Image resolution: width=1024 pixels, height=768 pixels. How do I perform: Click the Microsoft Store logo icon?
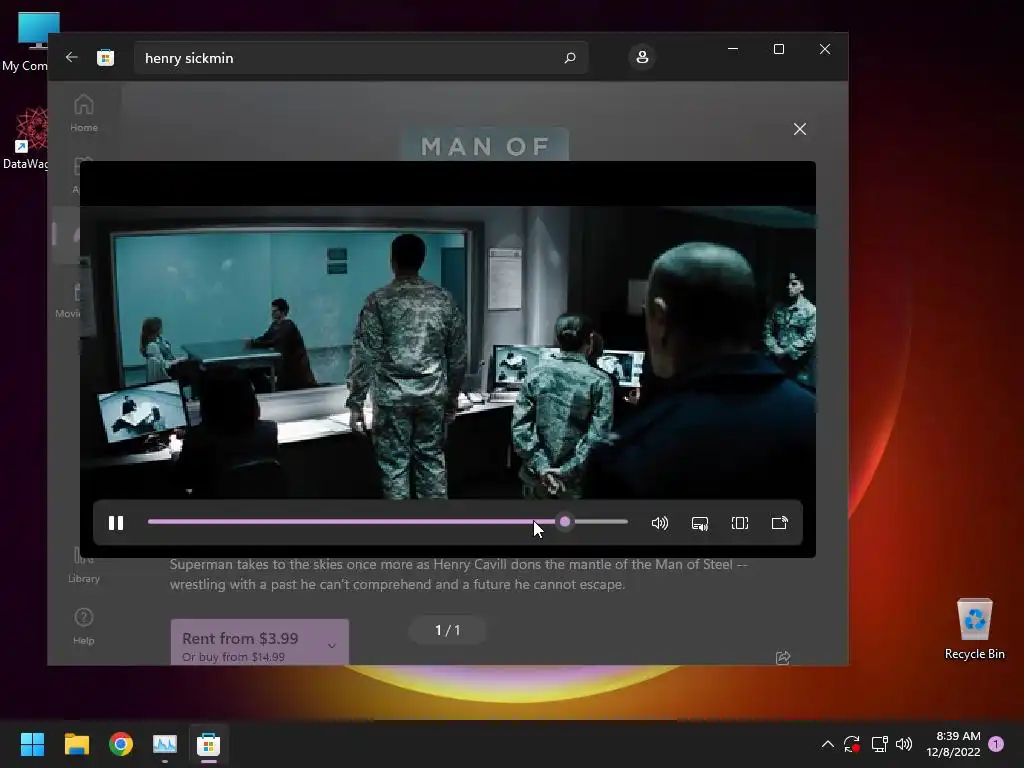106,57
